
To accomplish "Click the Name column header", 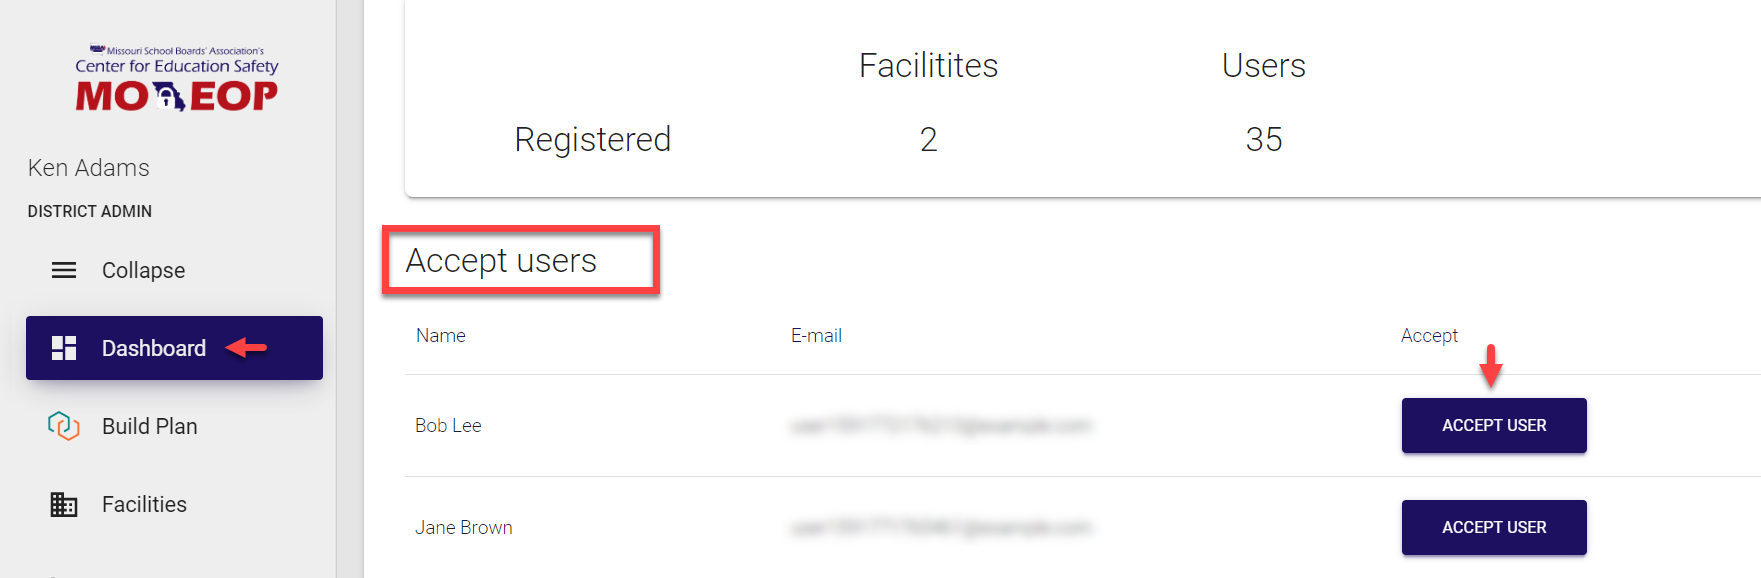I will tap(441, 336).
